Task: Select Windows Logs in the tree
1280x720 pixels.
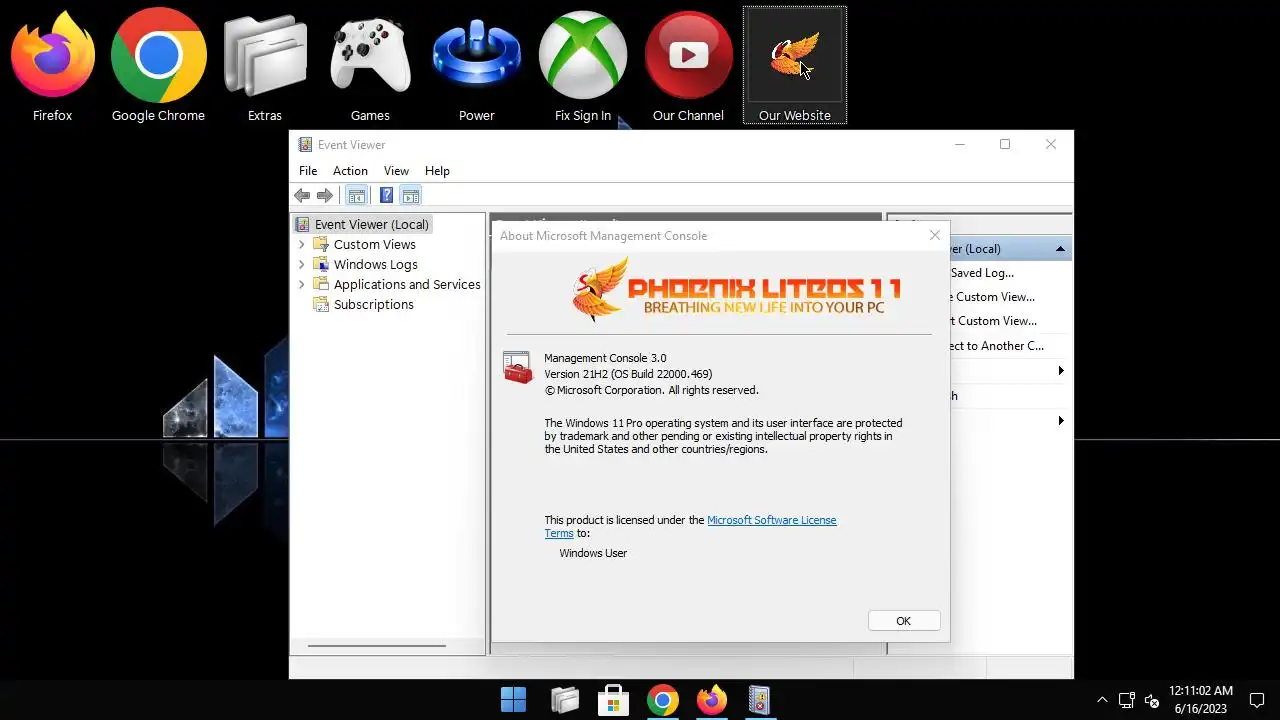Action: coord(376,264)
